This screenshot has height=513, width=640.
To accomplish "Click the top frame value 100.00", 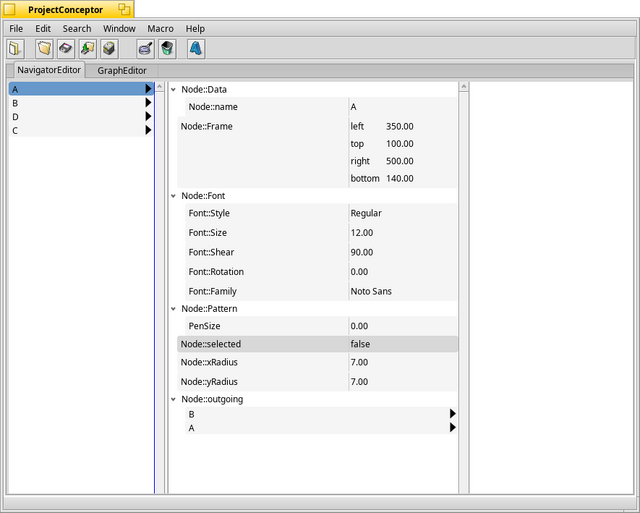I will [x=400, y=144].
